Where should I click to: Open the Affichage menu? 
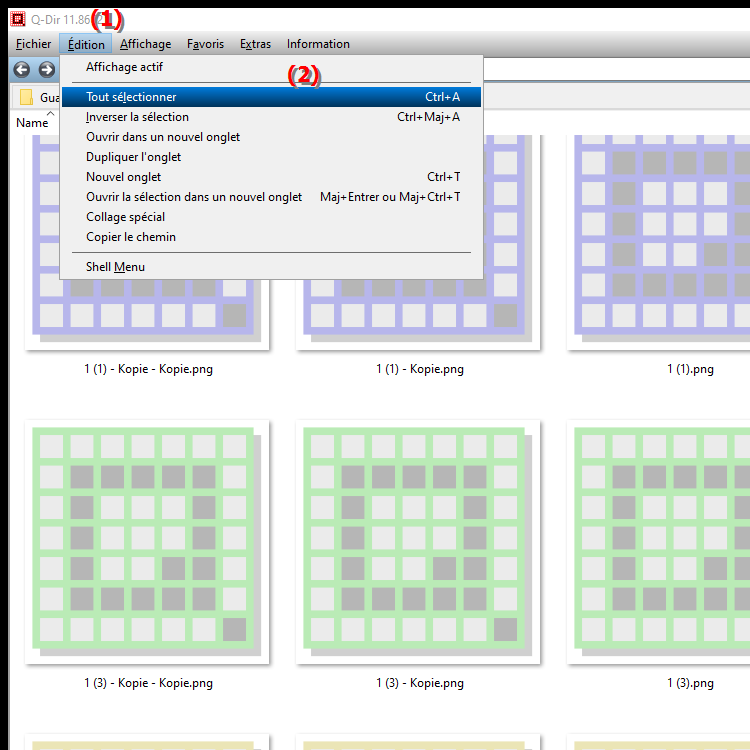point(145,44)
